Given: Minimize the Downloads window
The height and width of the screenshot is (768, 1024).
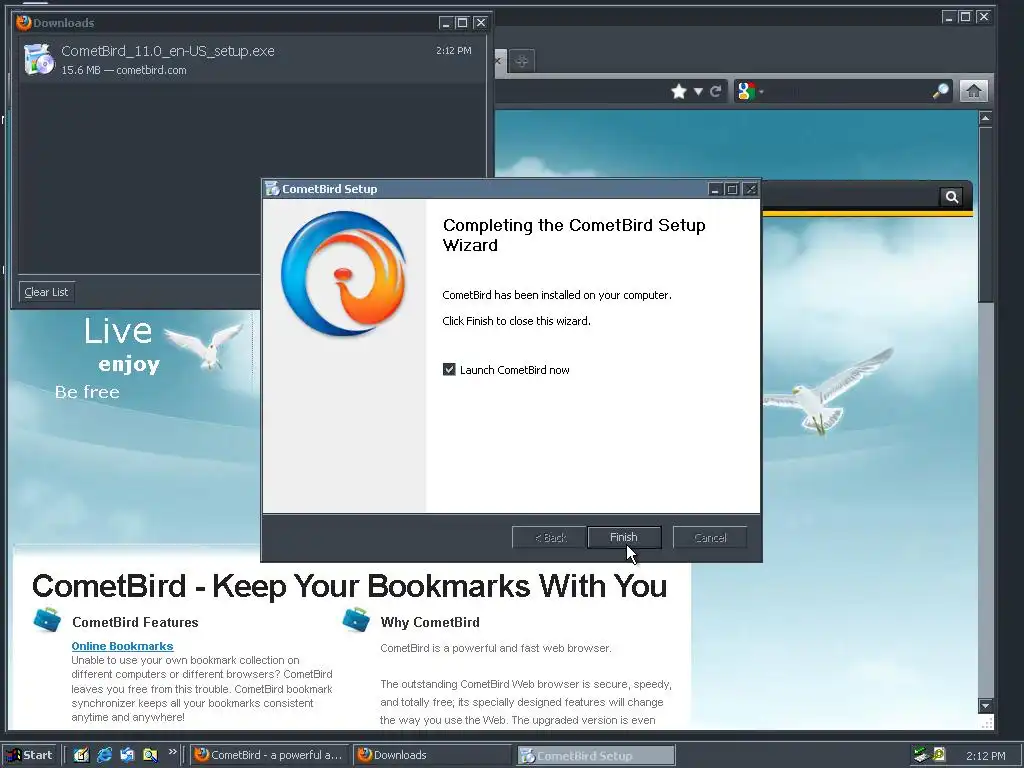Looking at the screenshot, I should coord(446,23).
